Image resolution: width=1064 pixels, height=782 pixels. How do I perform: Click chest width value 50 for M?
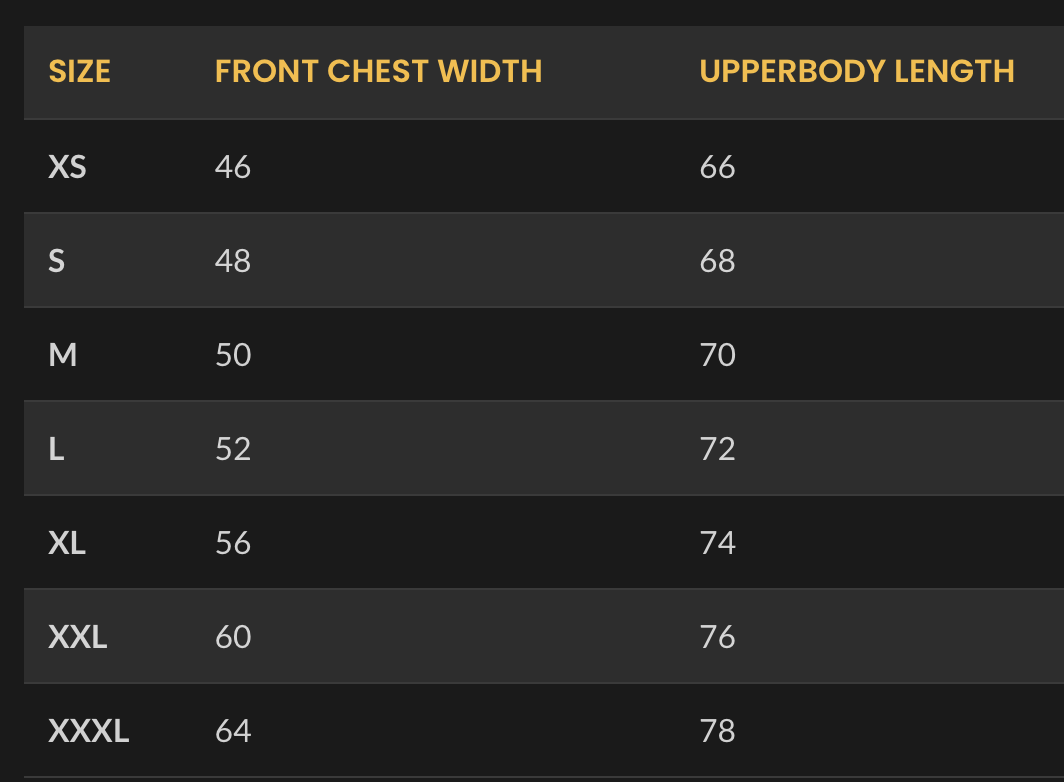coord(232,355)
